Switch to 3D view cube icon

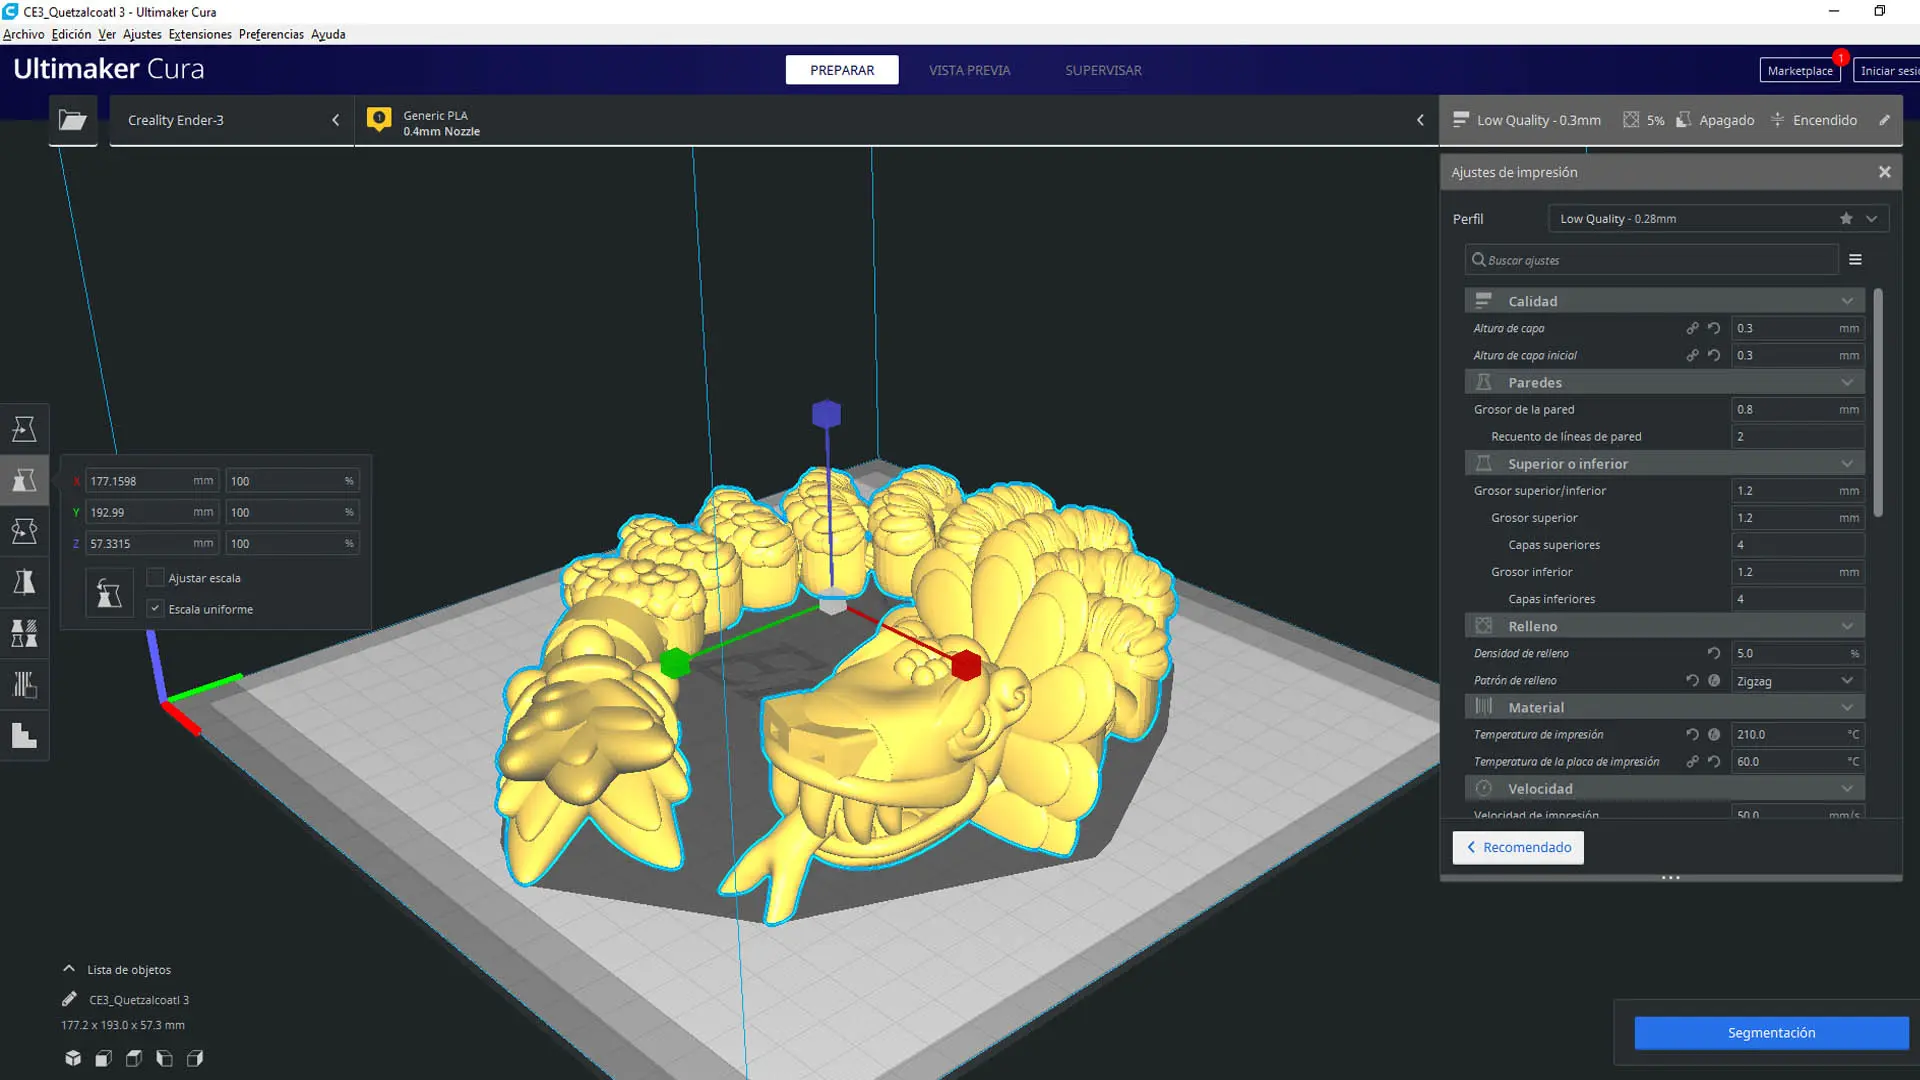pos(73,1058)
